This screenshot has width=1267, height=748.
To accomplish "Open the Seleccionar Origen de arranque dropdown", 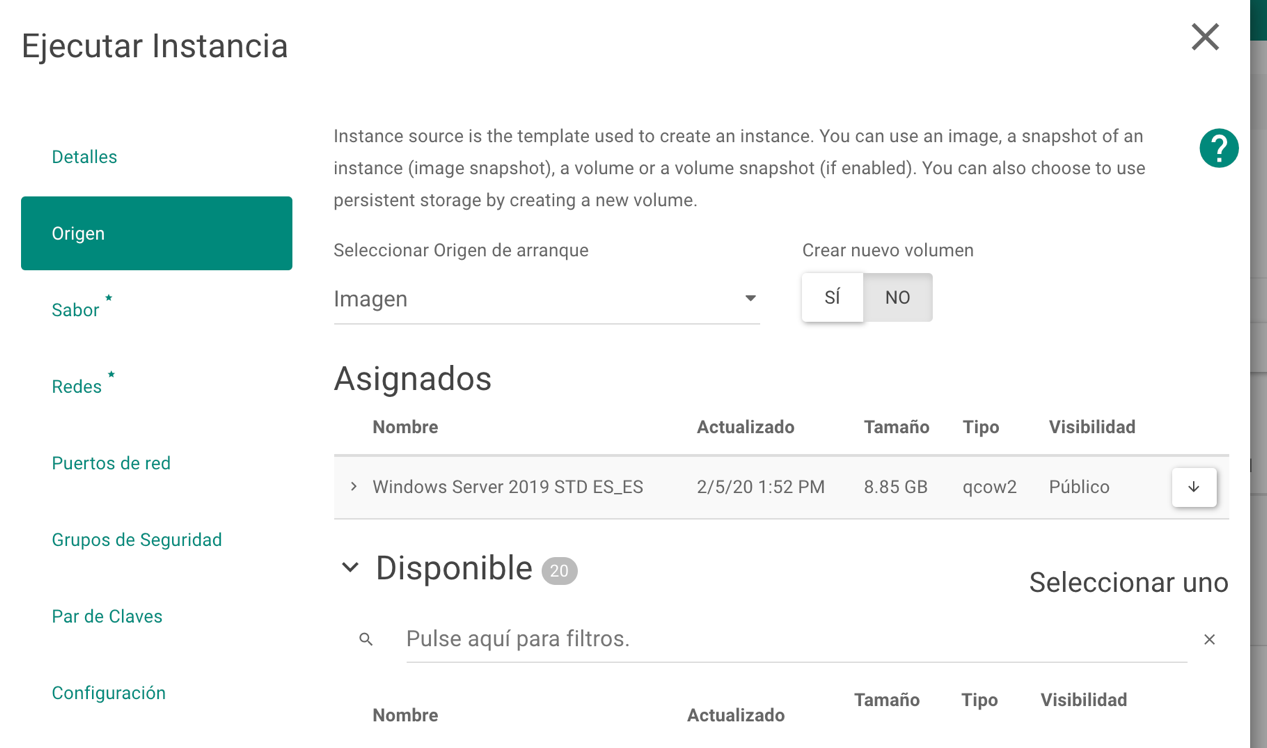I will tap(749, 297).
